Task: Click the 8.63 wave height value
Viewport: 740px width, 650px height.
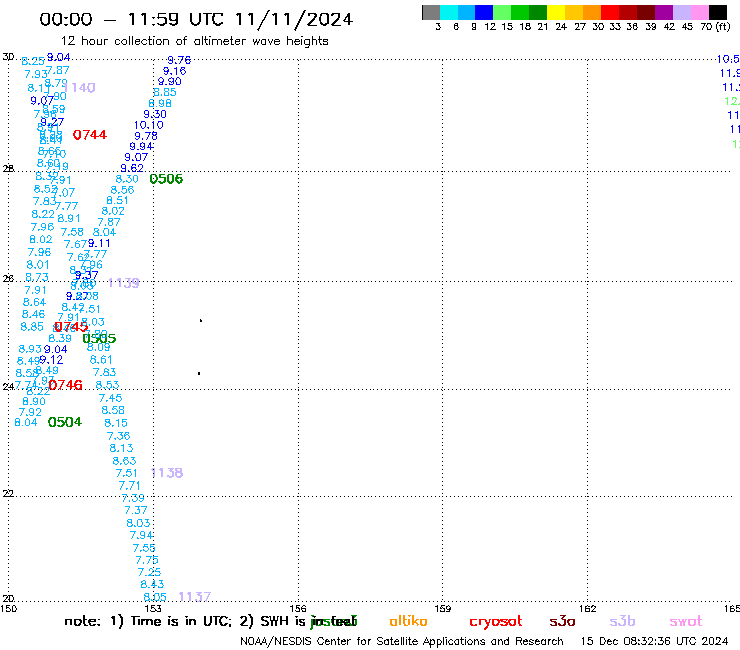Action: 124,461
